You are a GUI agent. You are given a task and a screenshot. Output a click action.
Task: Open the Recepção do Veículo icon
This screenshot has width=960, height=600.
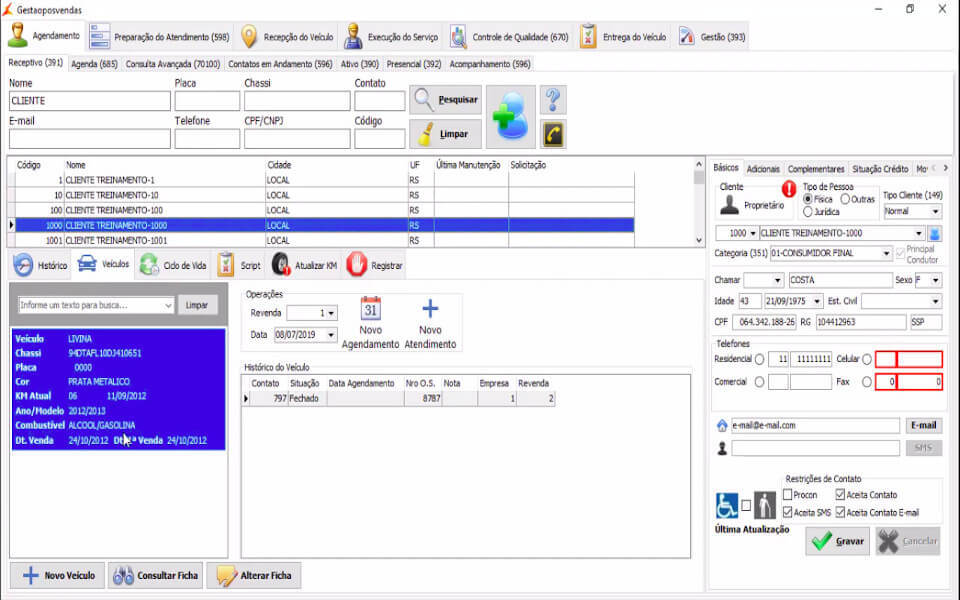coord(249,37)
